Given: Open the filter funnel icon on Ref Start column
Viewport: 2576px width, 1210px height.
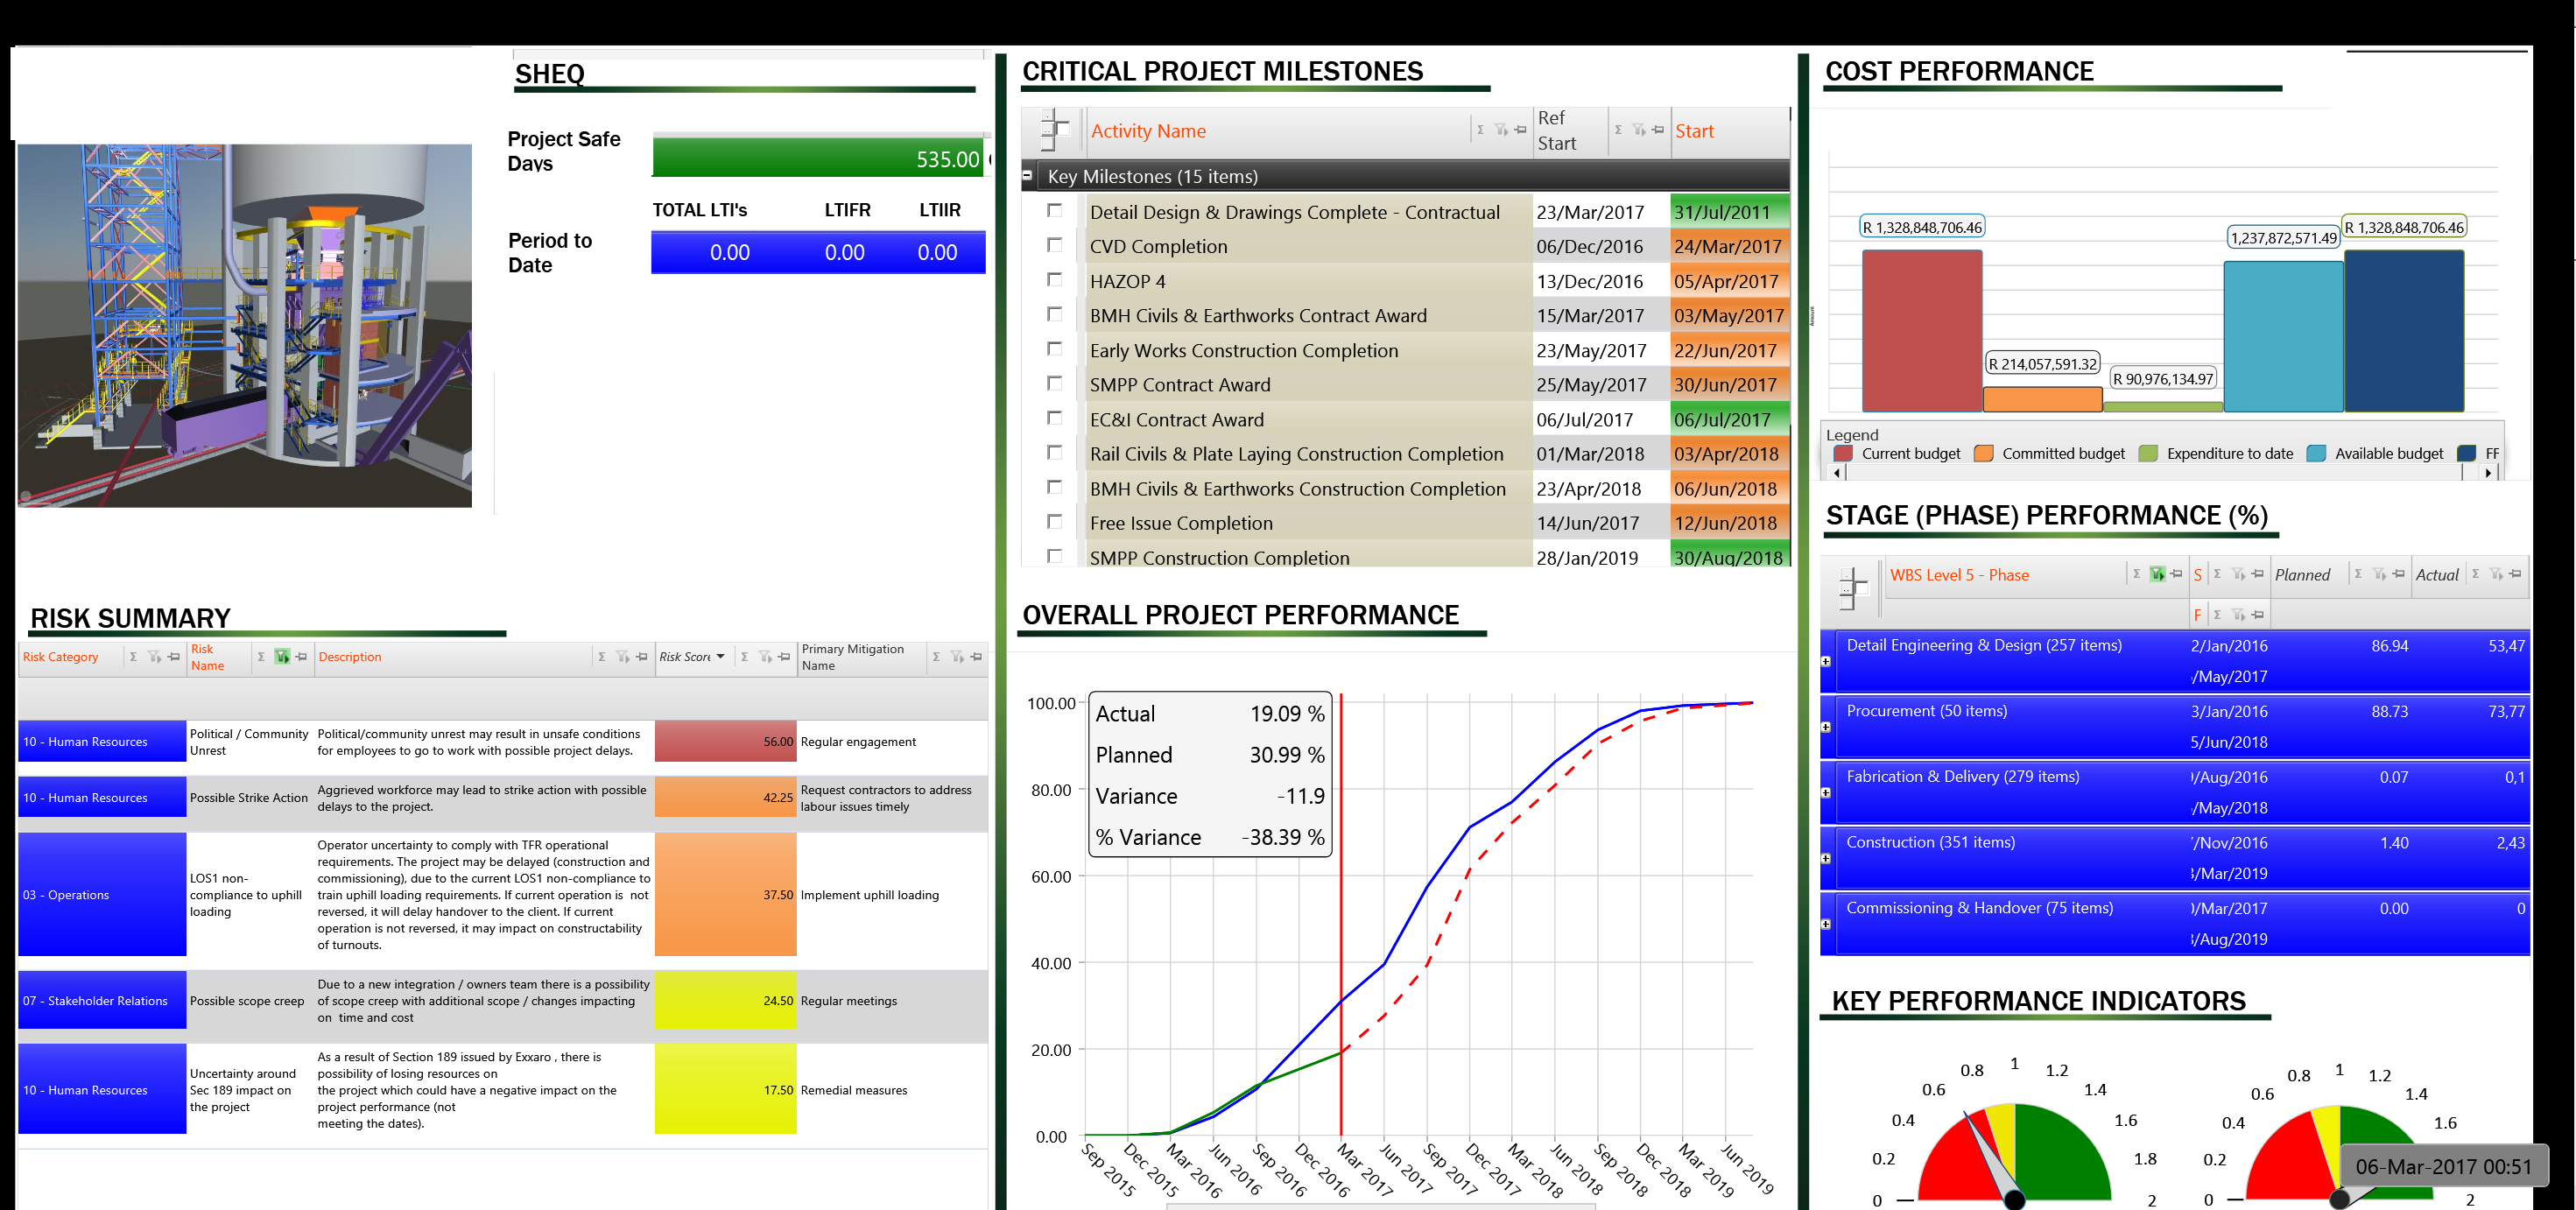Looking at the screenshot, I should (x=1639, y=130).
